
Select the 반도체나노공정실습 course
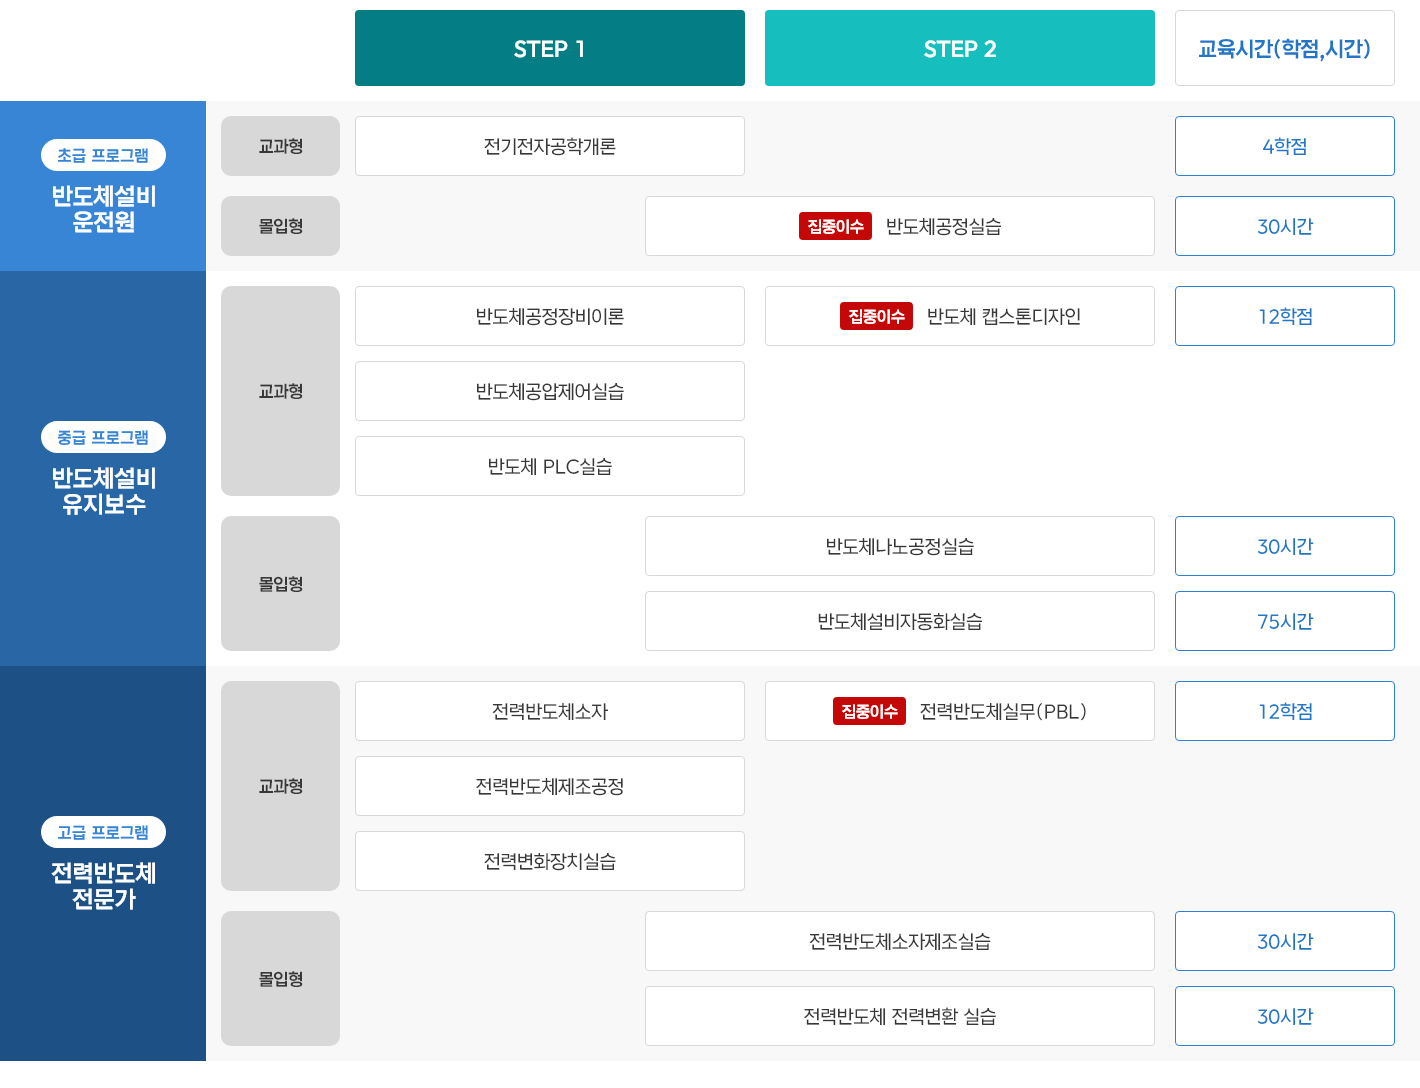click(900, 546)
